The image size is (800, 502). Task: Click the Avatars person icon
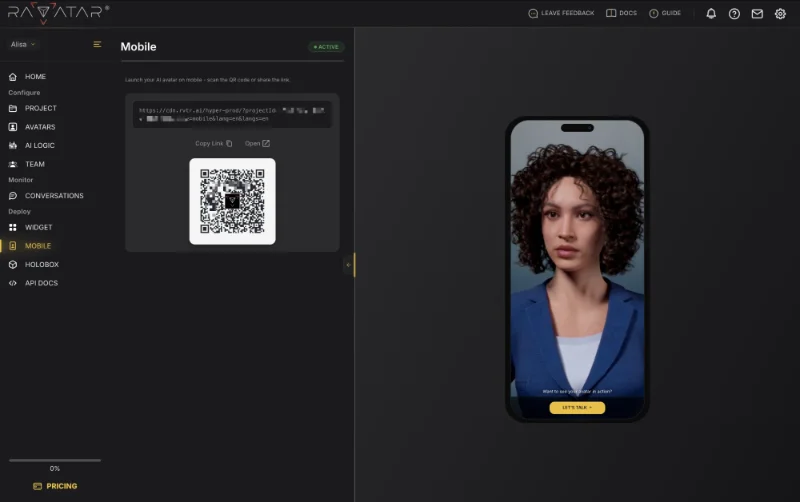point(13,127)
